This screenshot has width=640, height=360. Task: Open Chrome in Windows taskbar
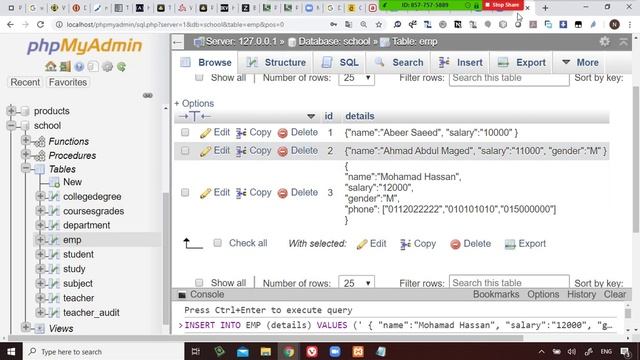[289, 351]
